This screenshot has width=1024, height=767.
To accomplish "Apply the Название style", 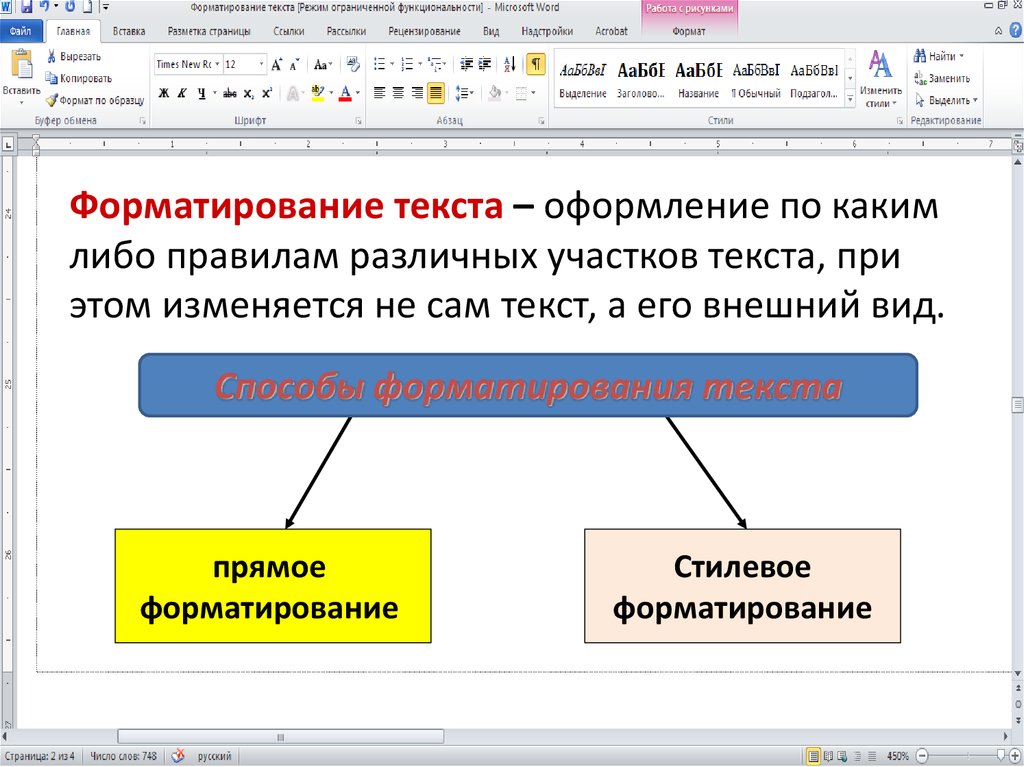I will [698, 80].
